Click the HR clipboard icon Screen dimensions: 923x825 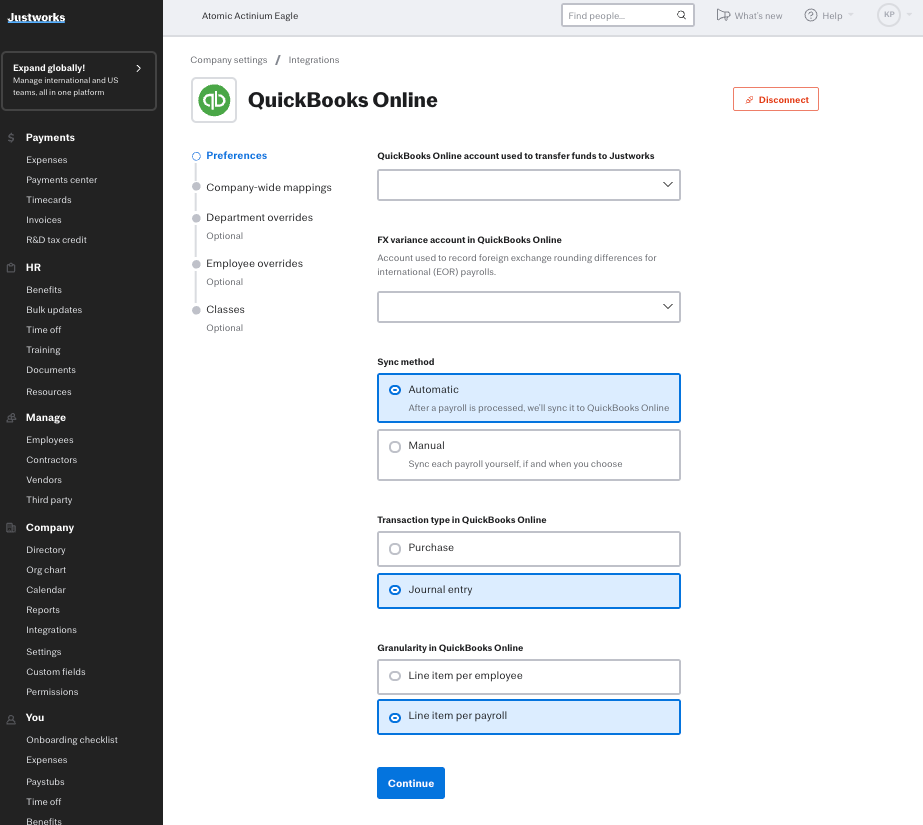pyautogui.click(x=10, y=268)
